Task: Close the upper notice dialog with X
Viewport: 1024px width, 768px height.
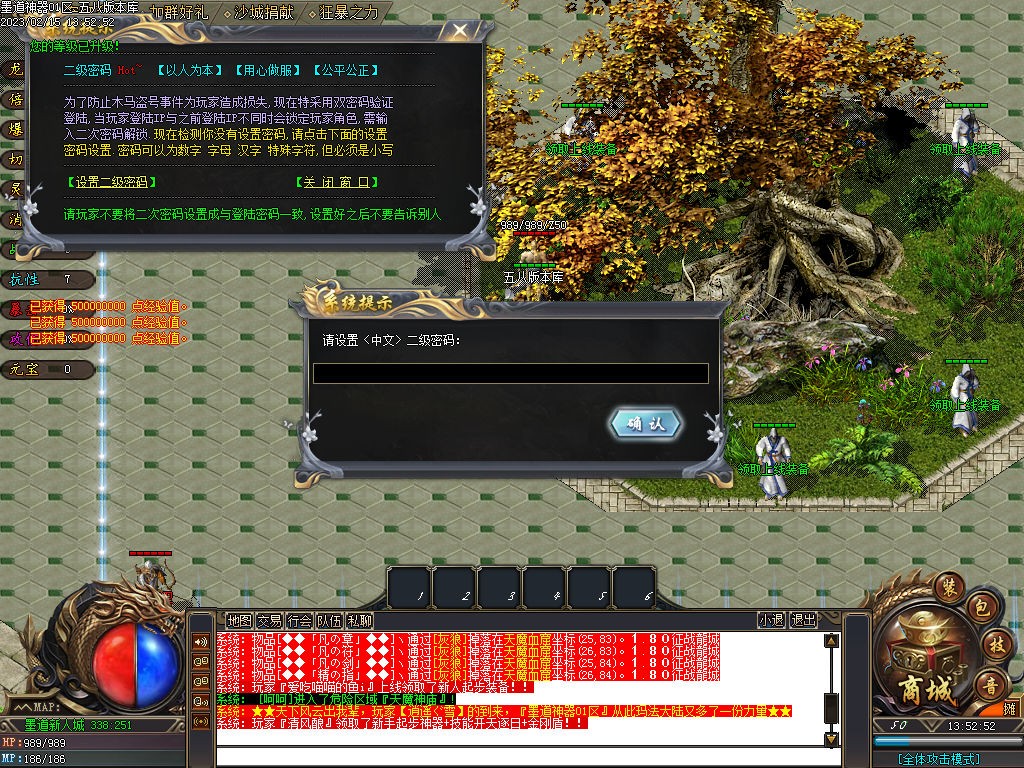Action: (x=460, y=31)
